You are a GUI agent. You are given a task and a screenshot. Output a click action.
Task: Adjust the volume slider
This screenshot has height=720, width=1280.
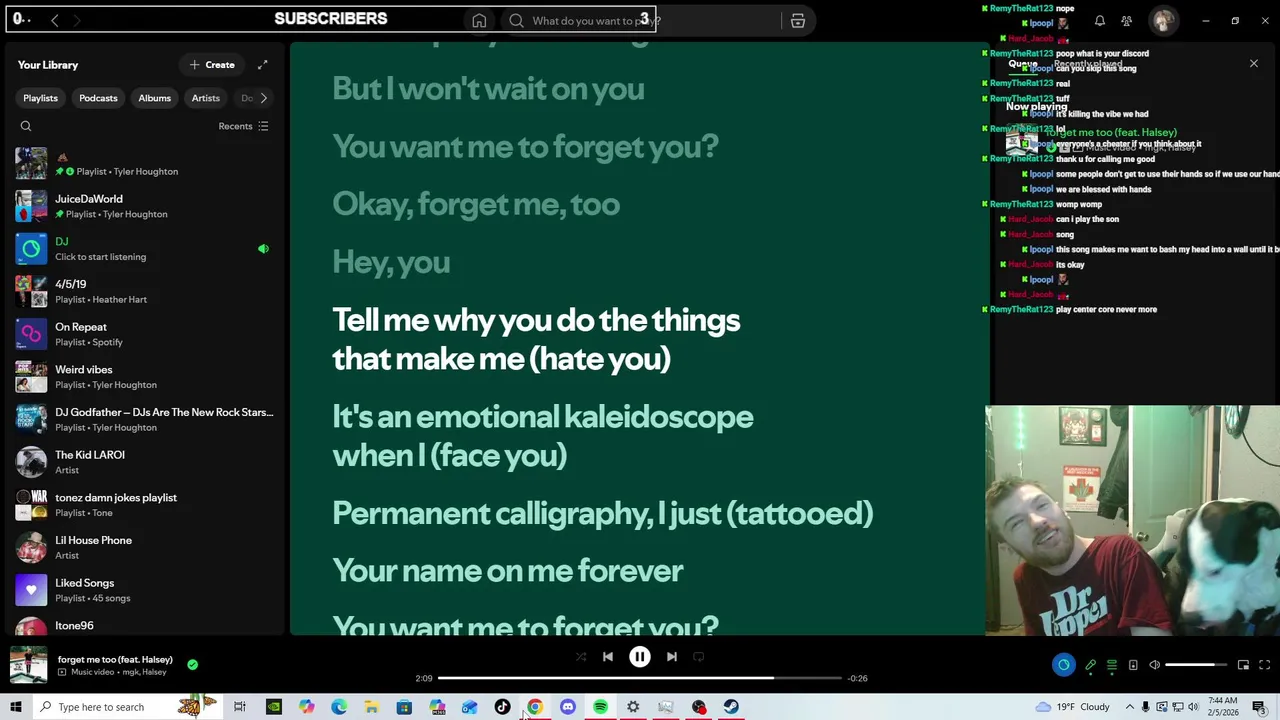pyautogui.click(x=1196, y=665)
